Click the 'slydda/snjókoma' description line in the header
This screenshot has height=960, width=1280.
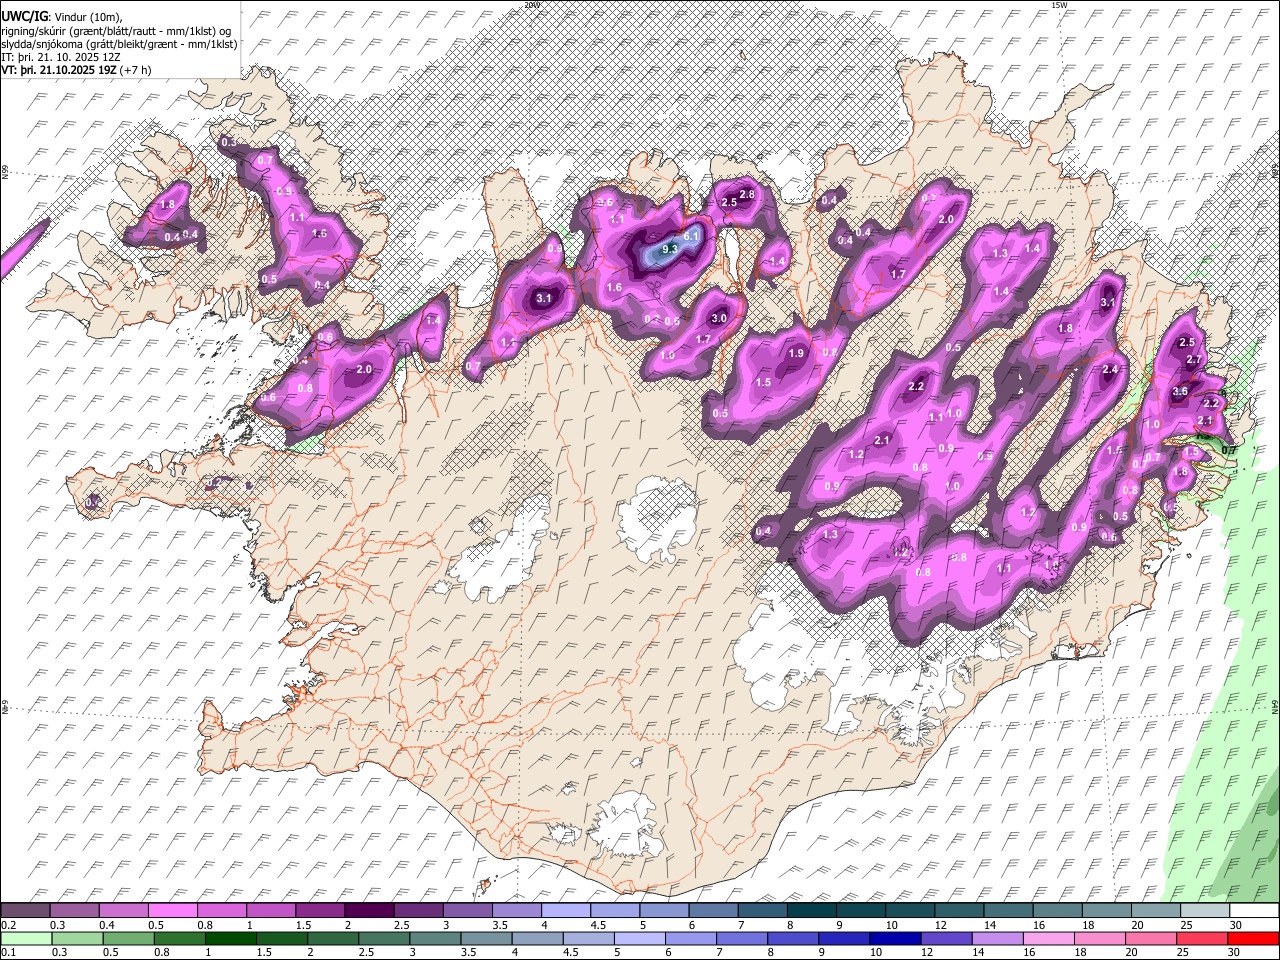(119, 43)
